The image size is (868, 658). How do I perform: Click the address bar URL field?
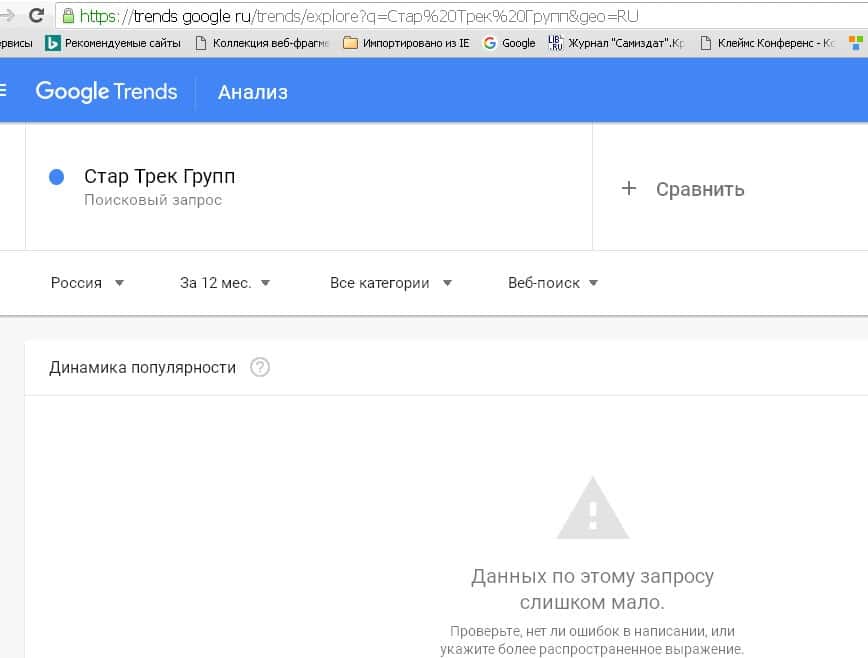click(x=462, y=16)
